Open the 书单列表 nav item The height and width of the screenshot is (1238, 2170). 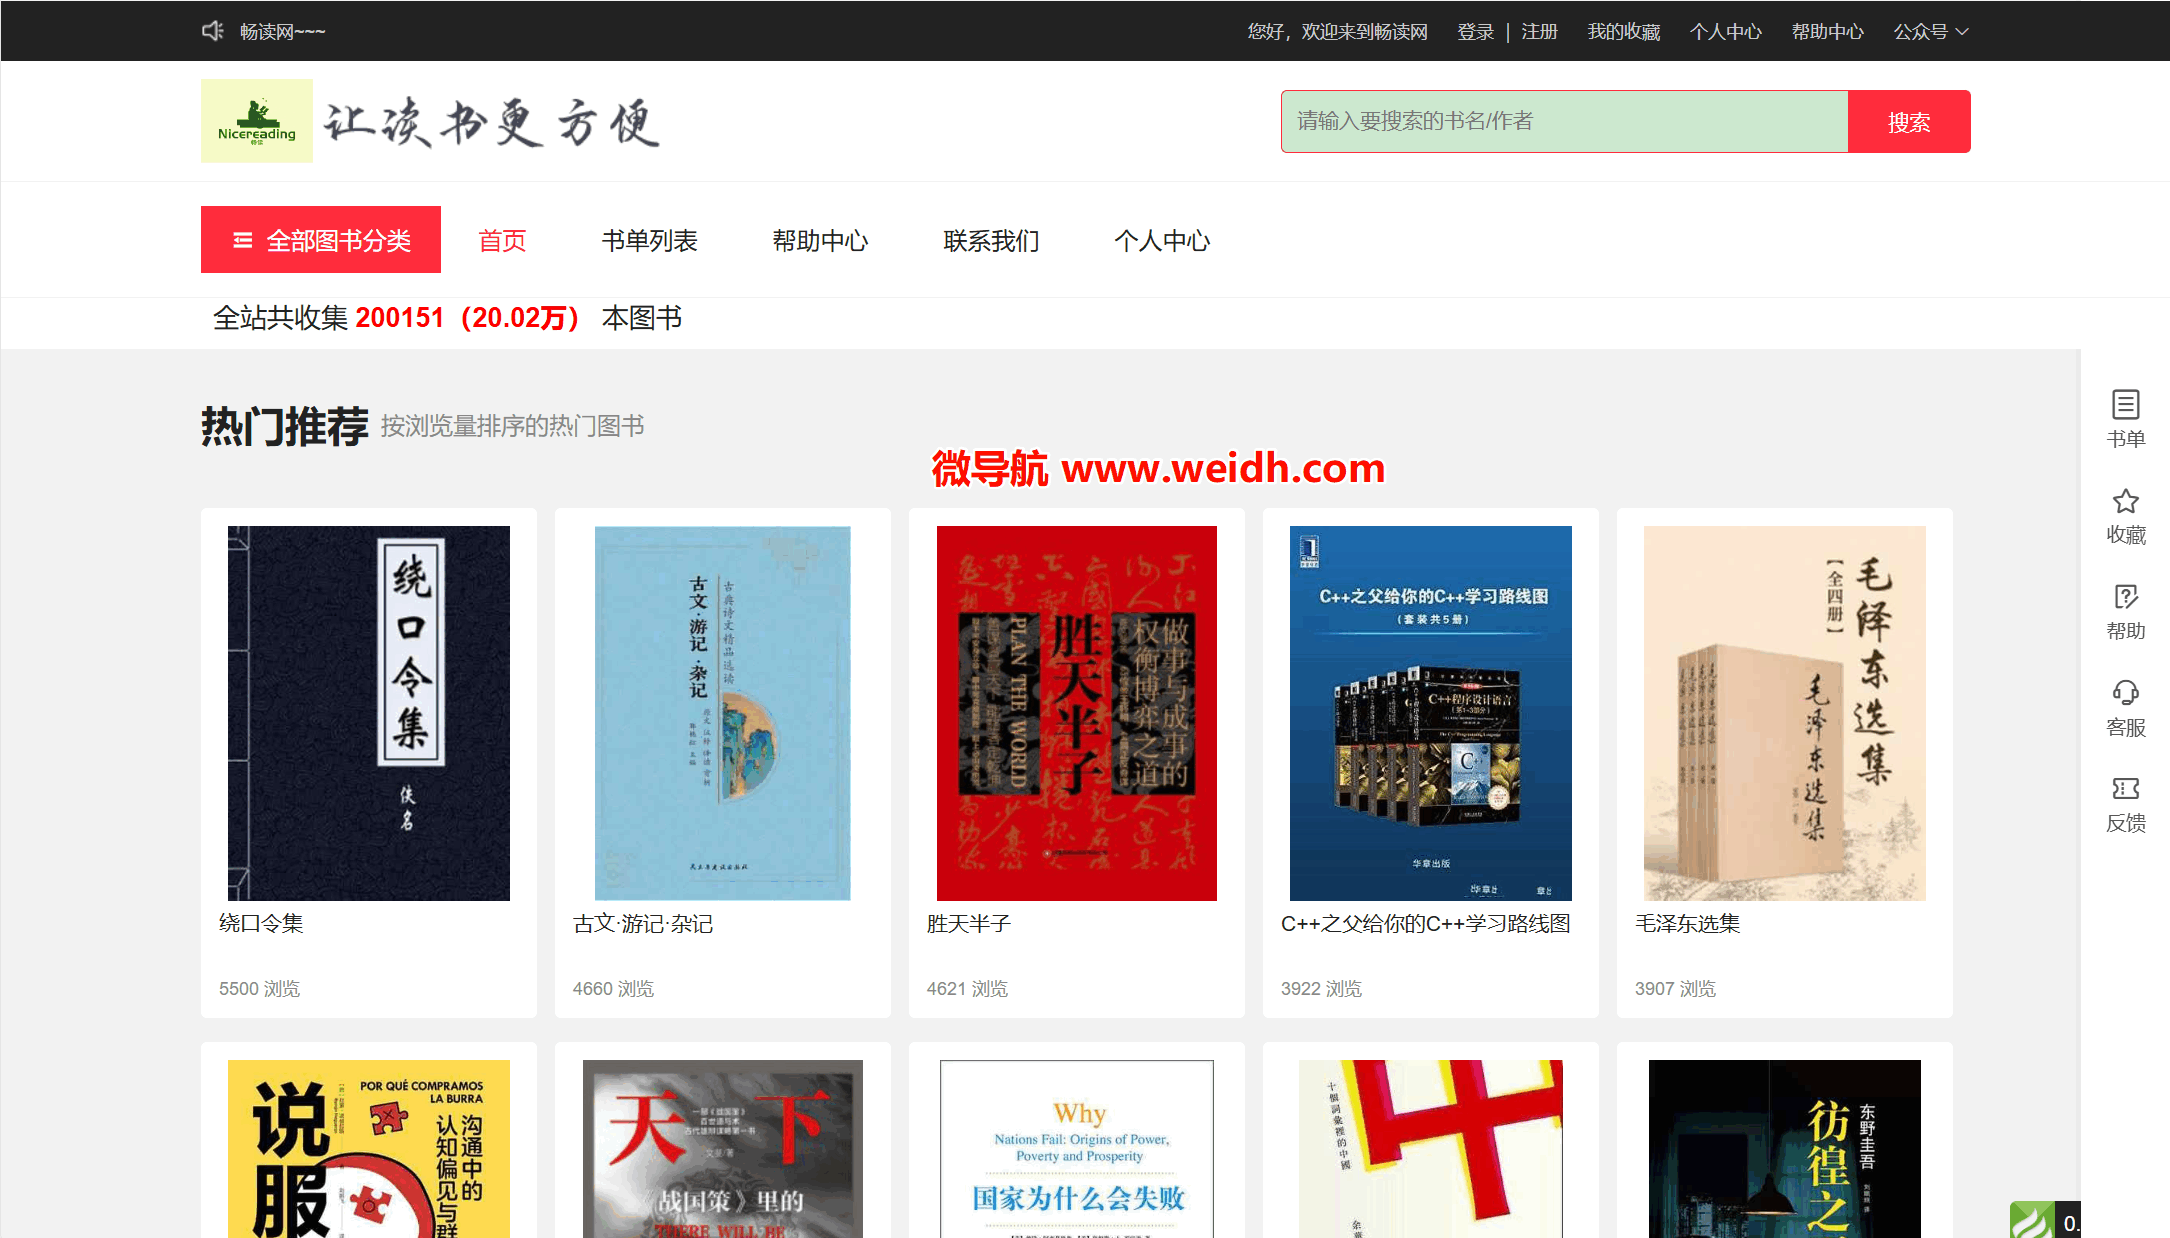click(649, 241)
